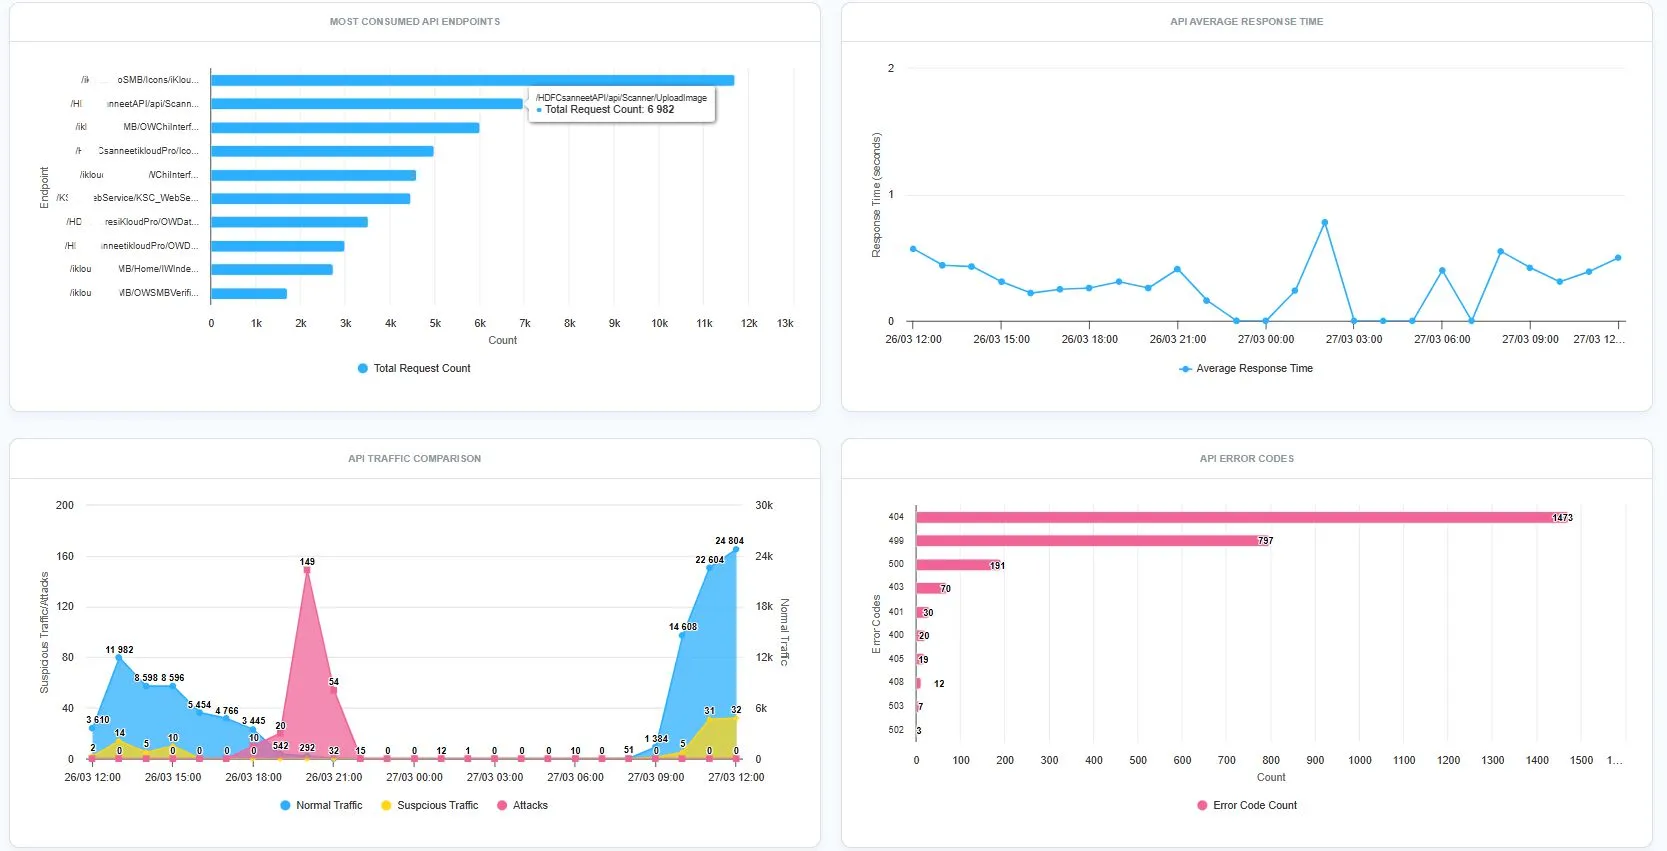Select the 403 error code bar
Image resolution: width=1667 pixels, height=851 pixels.
[930, 589]
